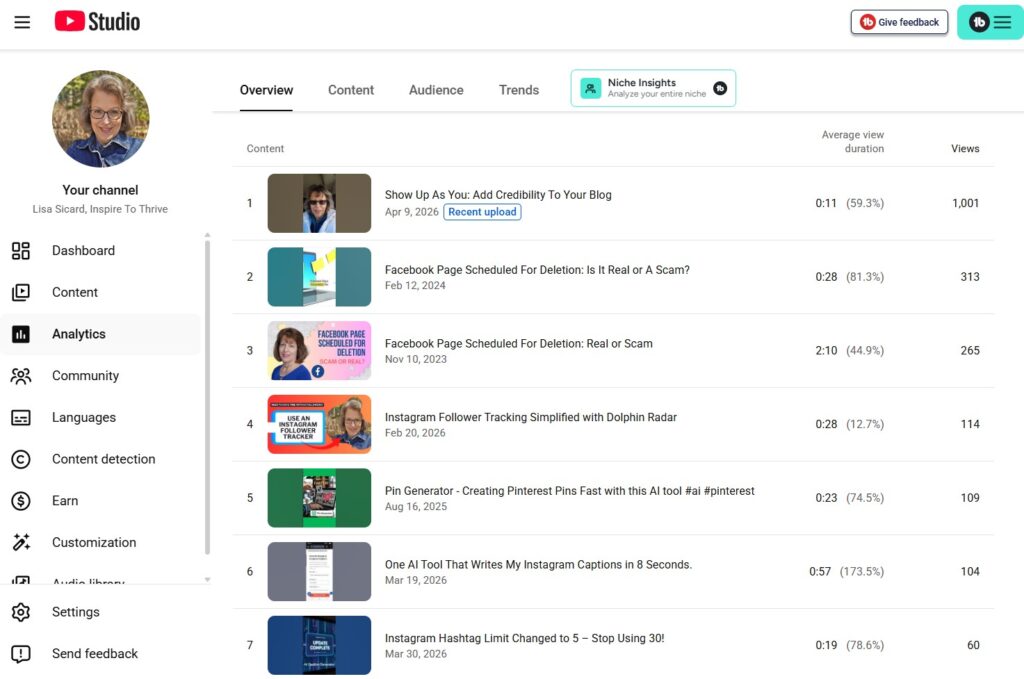Open the hamburger navigation menu
This screenshot has width=1024, height=679.
click(x=22, y=22)
